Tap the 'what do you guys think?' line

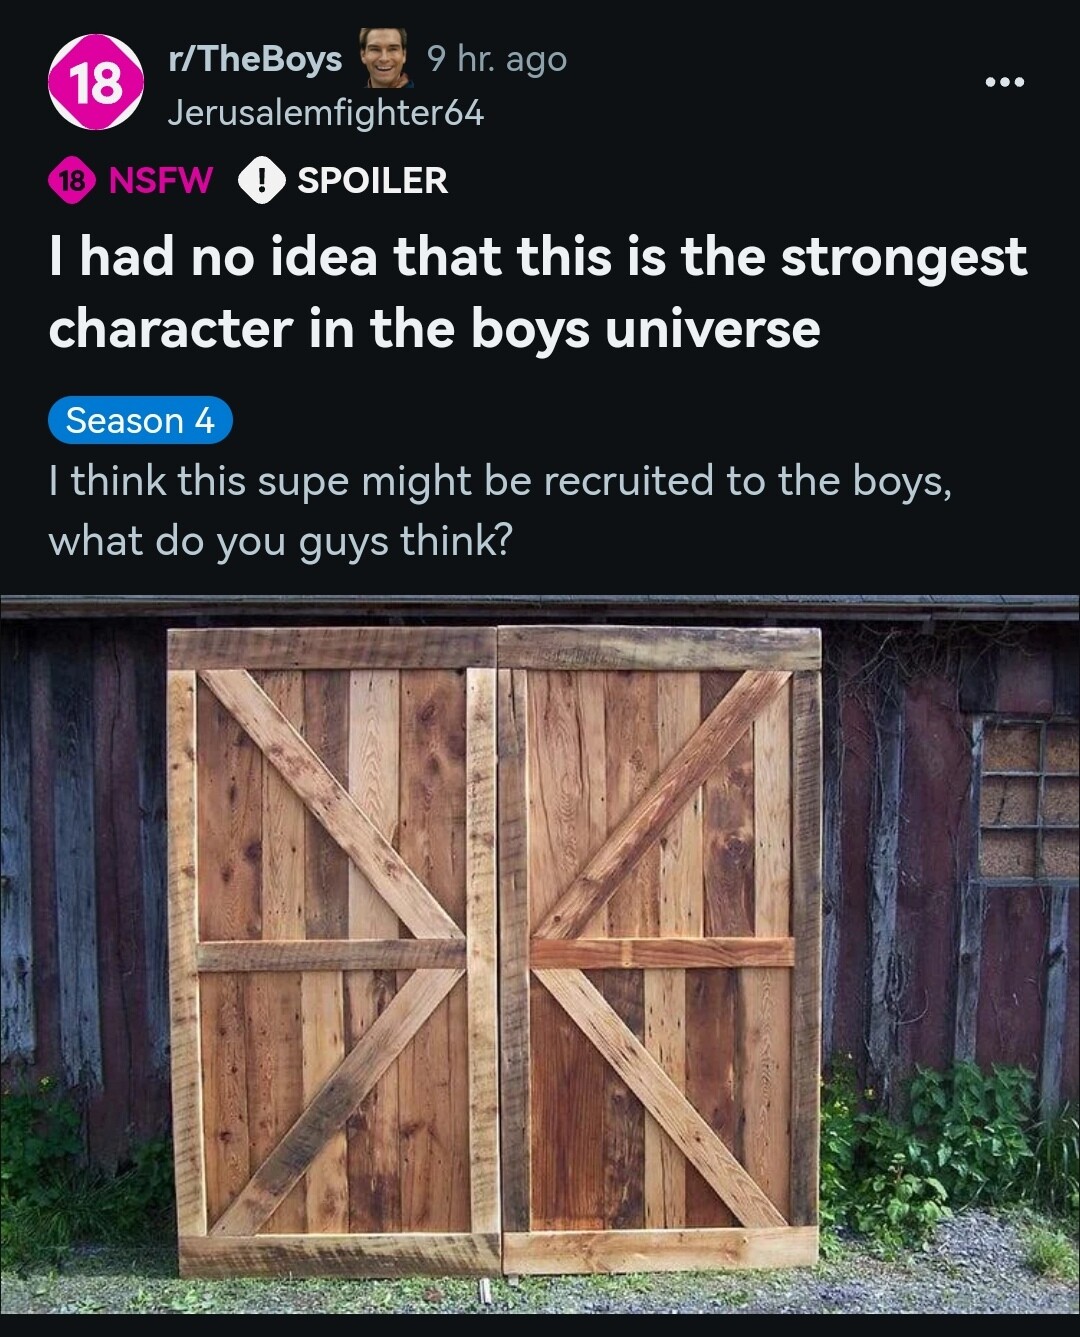(x=280, y=541)
